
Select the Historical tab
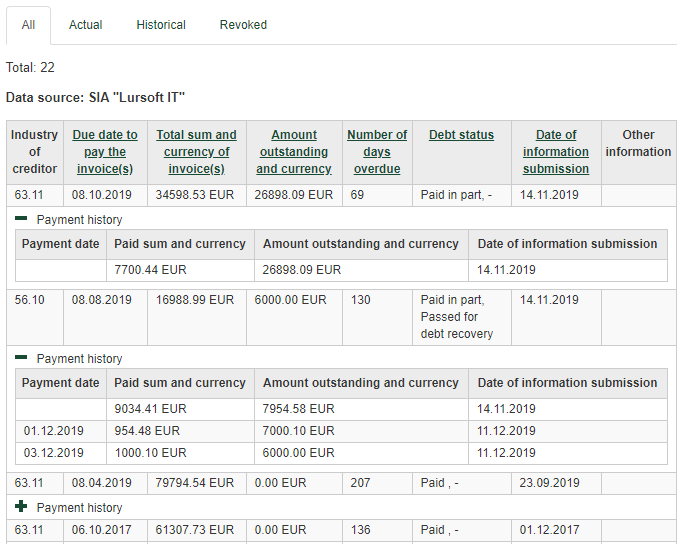pos(161,25)
